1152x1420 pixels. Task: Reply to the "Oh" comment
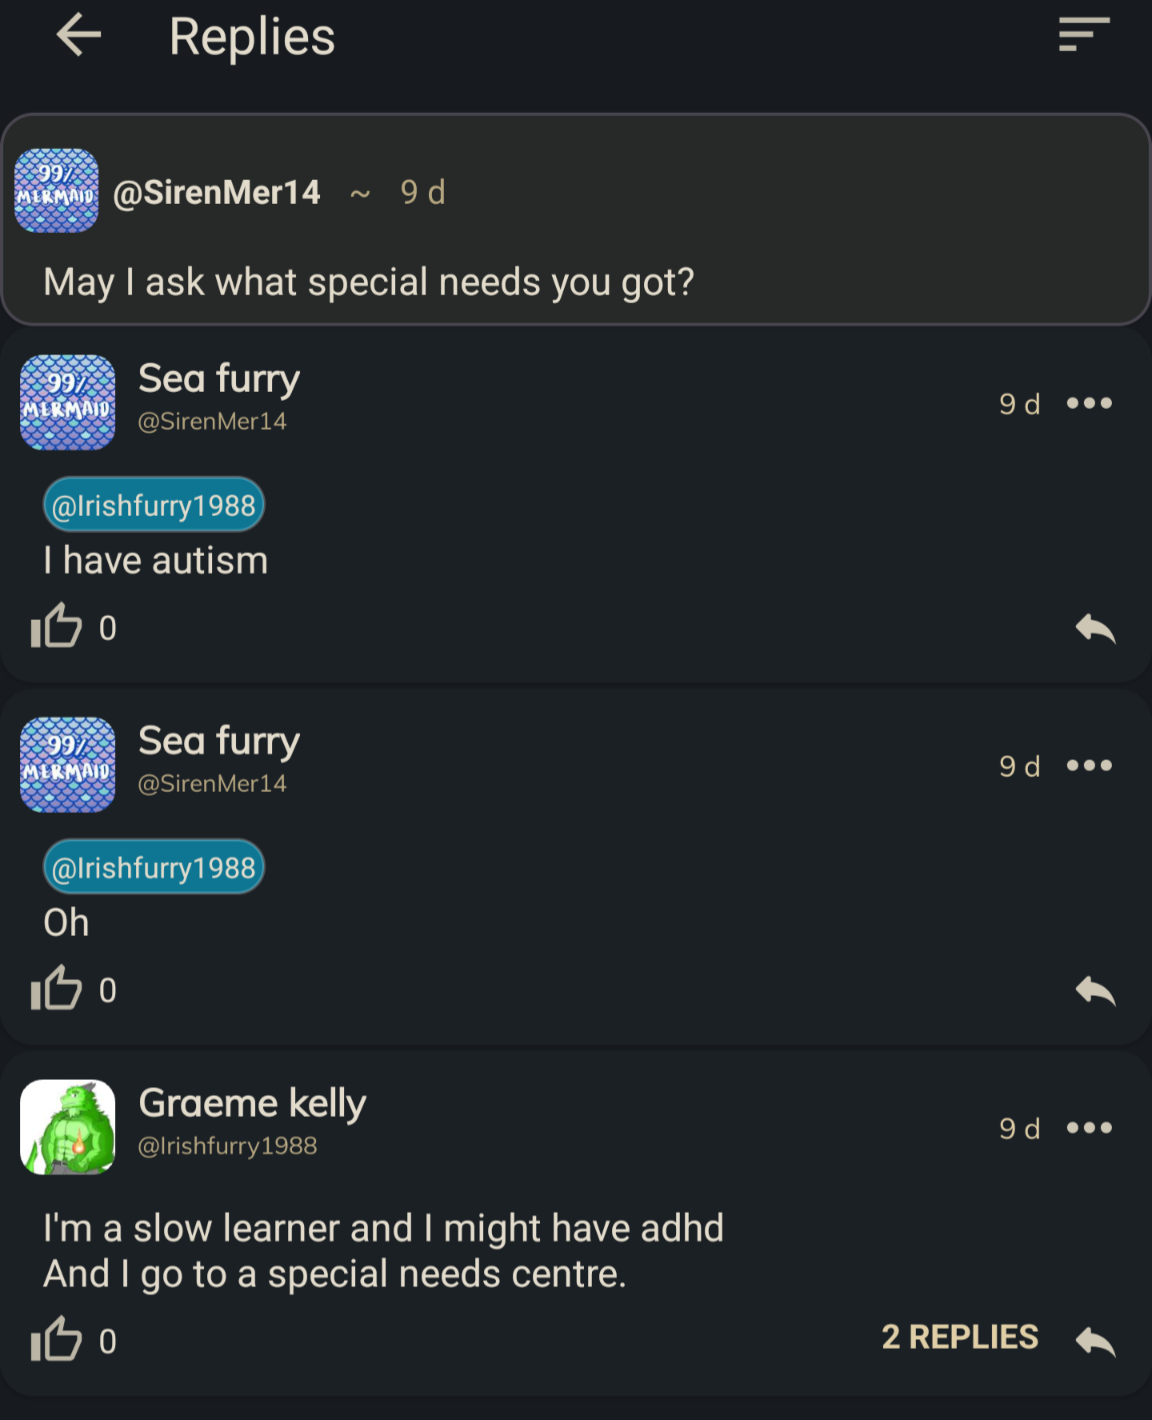point(1095,991)
